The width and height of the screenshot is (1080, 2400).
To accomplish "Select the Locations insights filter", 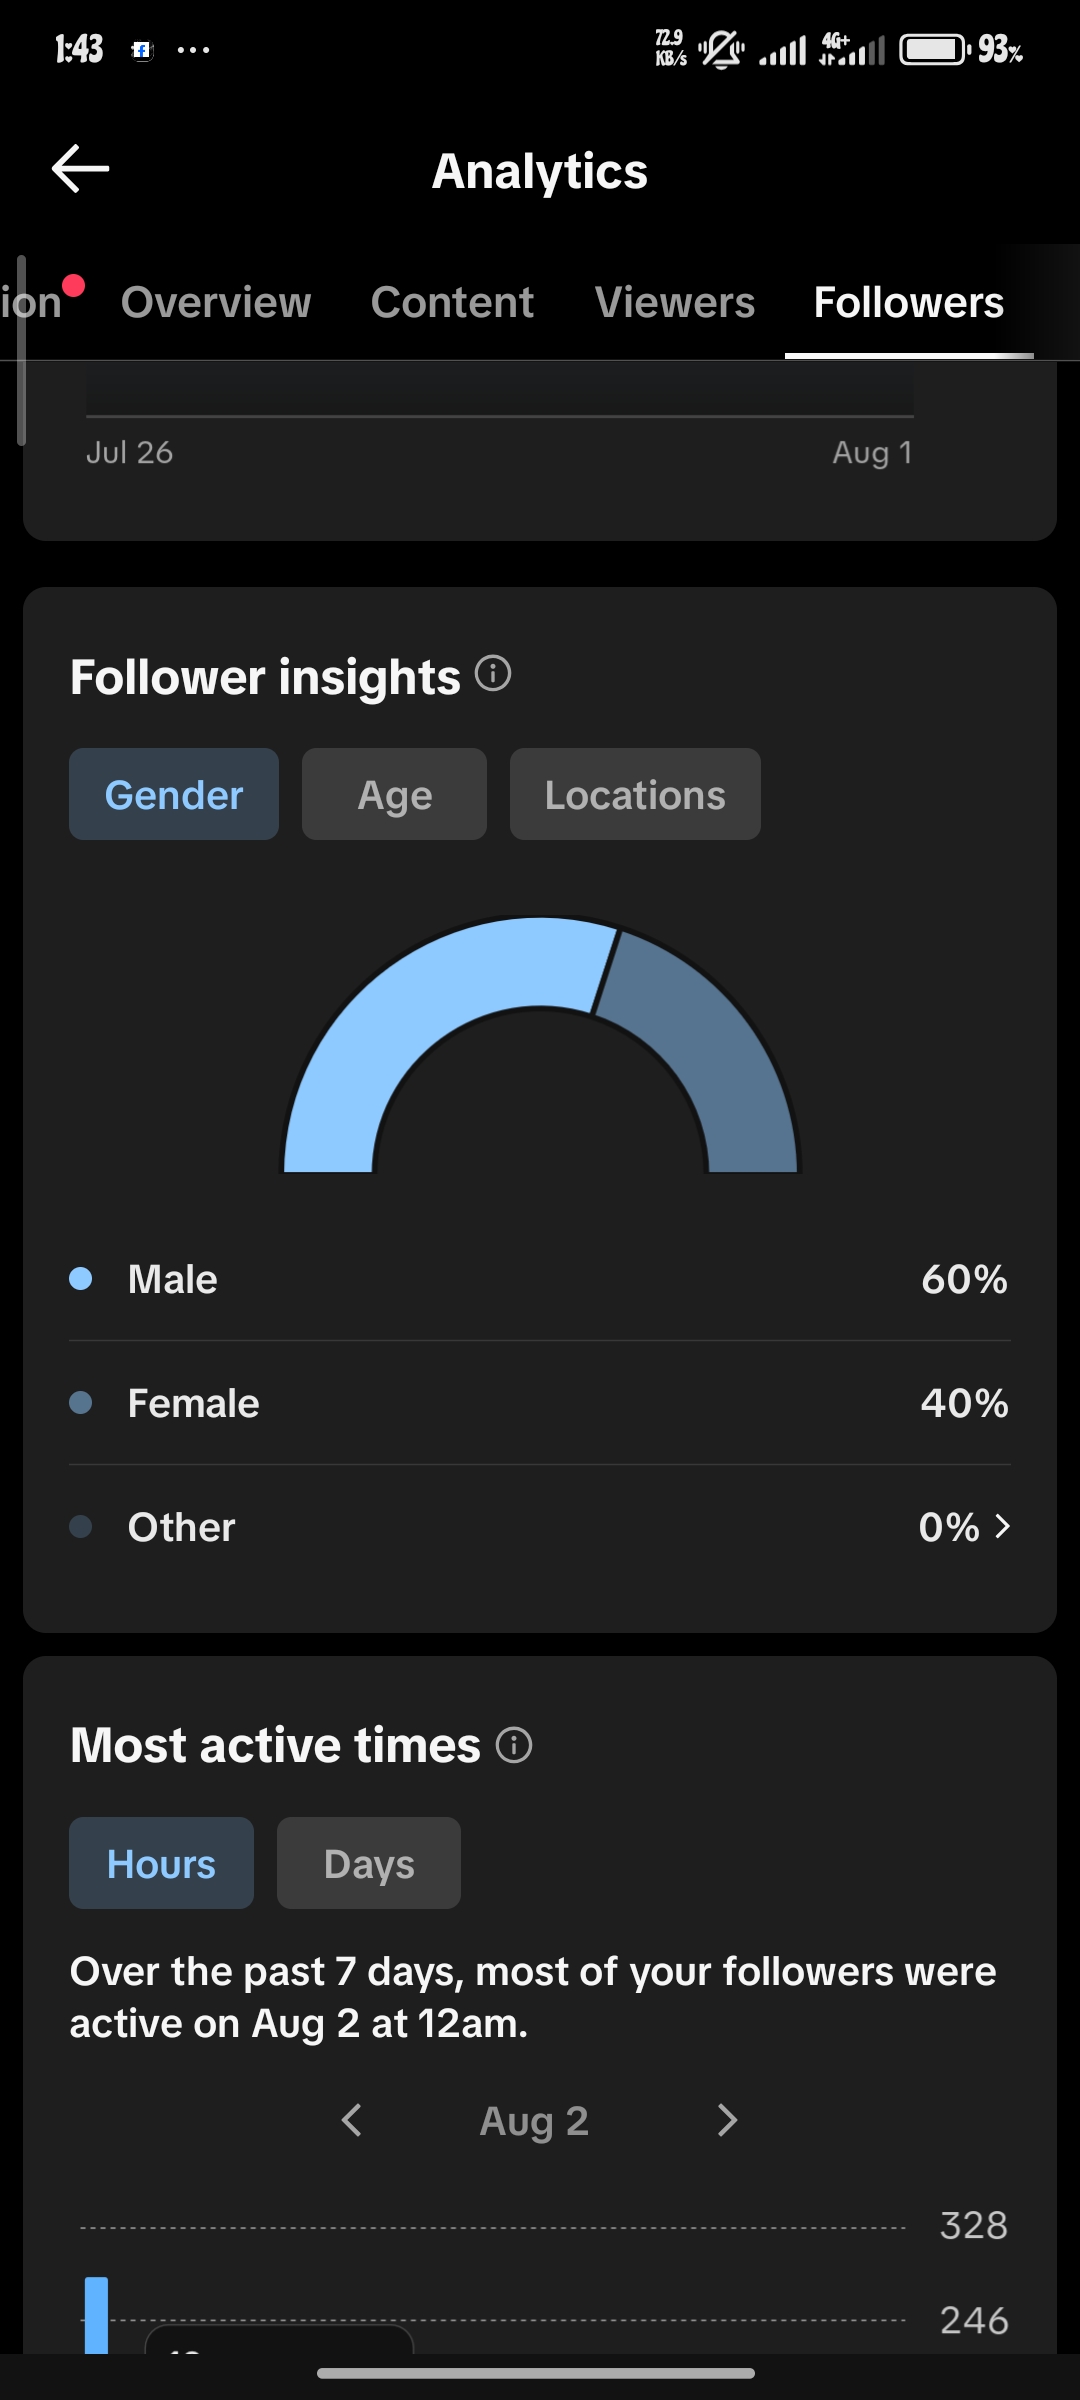I will (x=635, y=794).
